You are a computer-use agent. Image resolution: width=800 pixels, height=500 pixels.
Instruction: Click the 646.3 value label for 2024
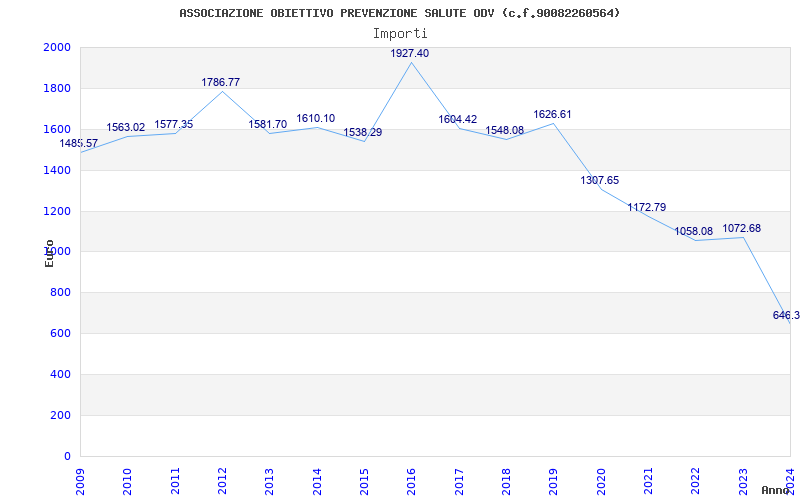pos(786,315)
